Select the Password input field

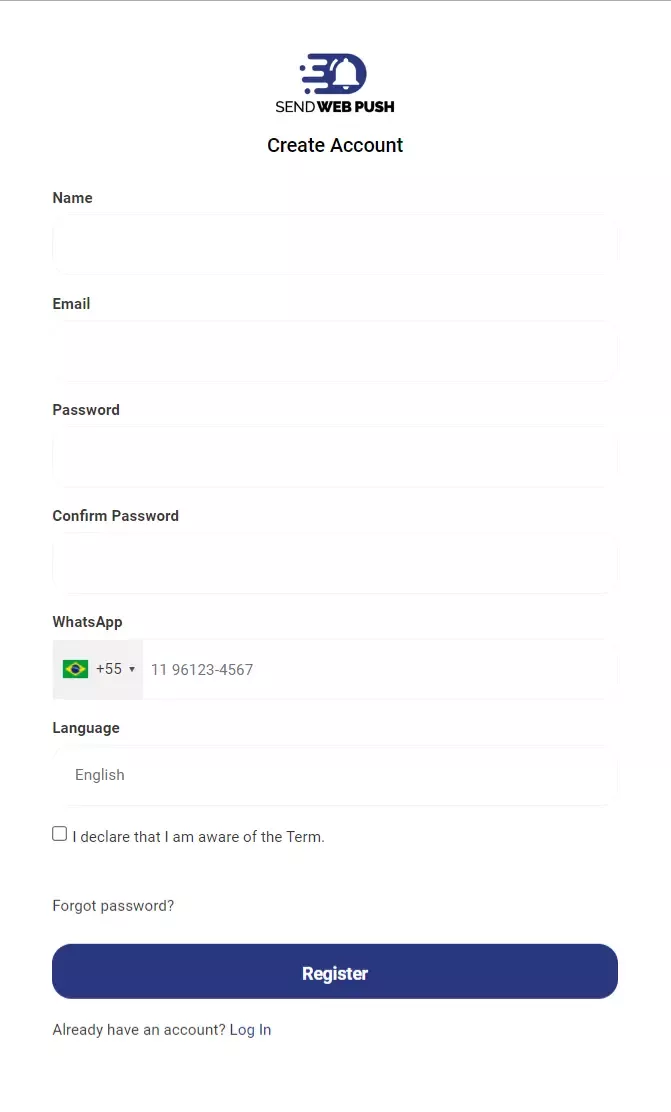click(335, 457)
